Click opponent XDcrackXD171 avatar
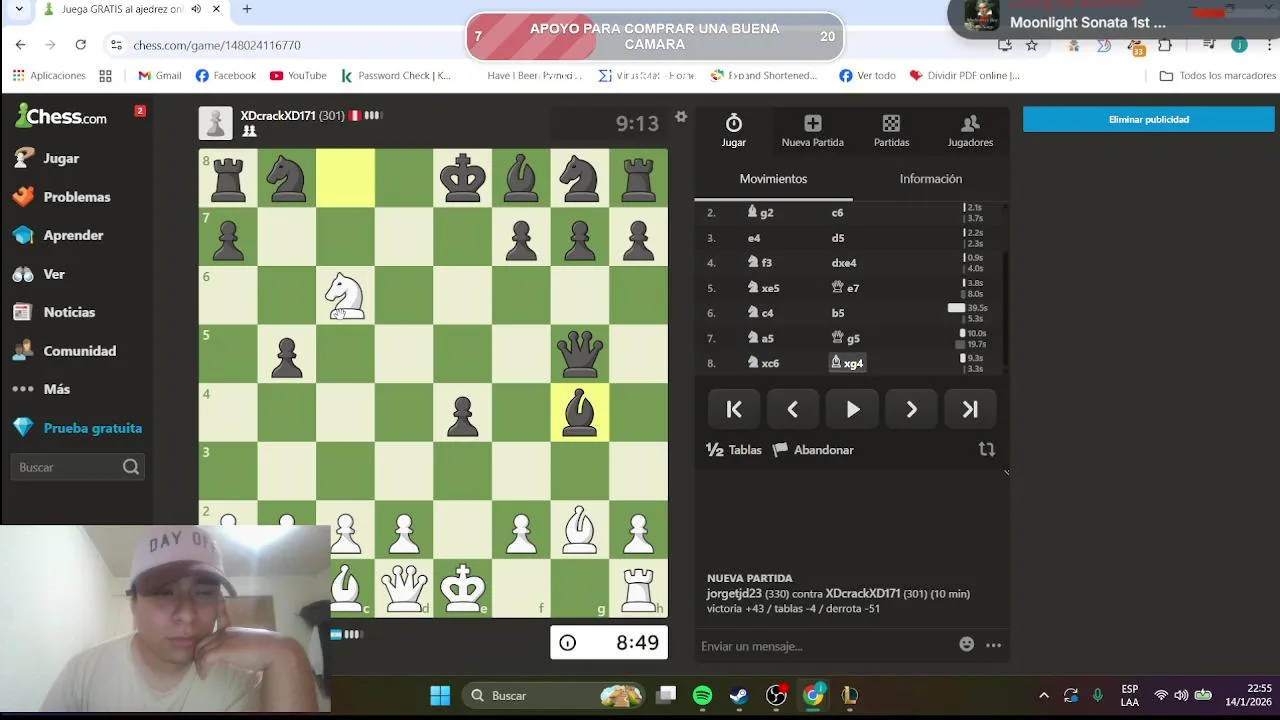The height and width of the screenshot is (720, 1280). [x=215, y=123]
